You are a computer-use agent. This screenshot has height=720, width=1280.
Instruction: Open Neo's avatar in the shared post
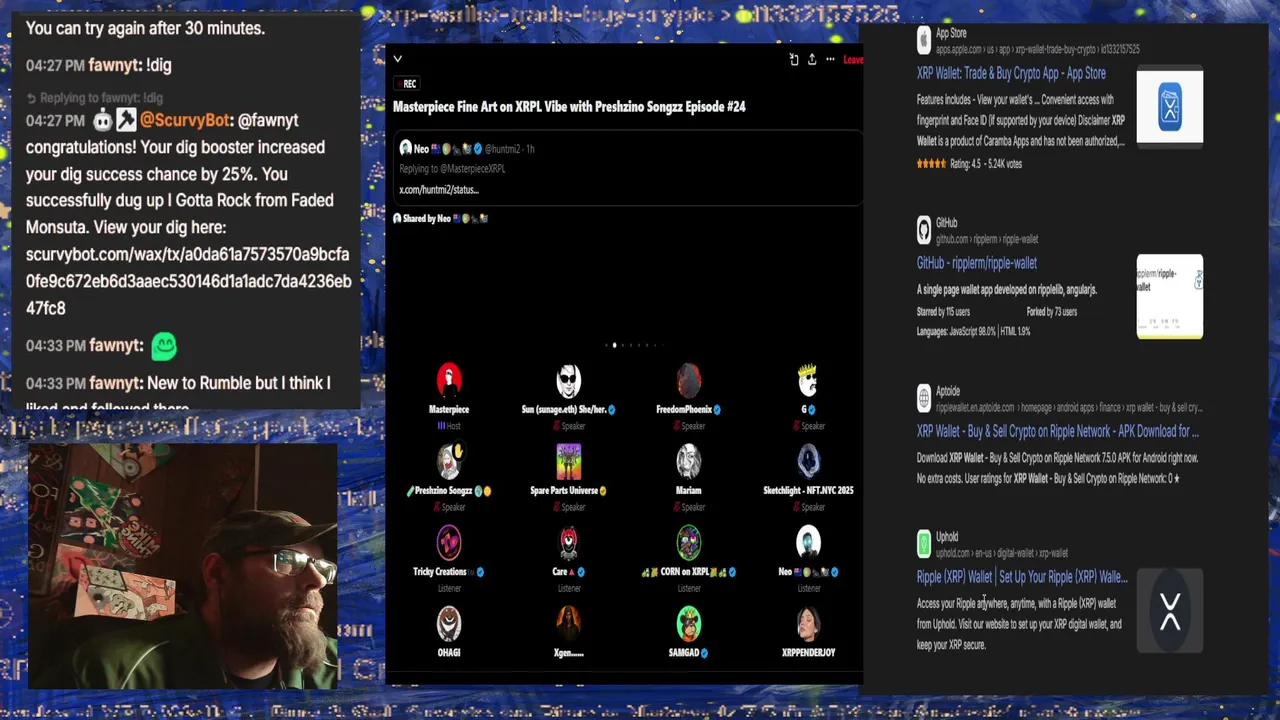click(405, 148)
